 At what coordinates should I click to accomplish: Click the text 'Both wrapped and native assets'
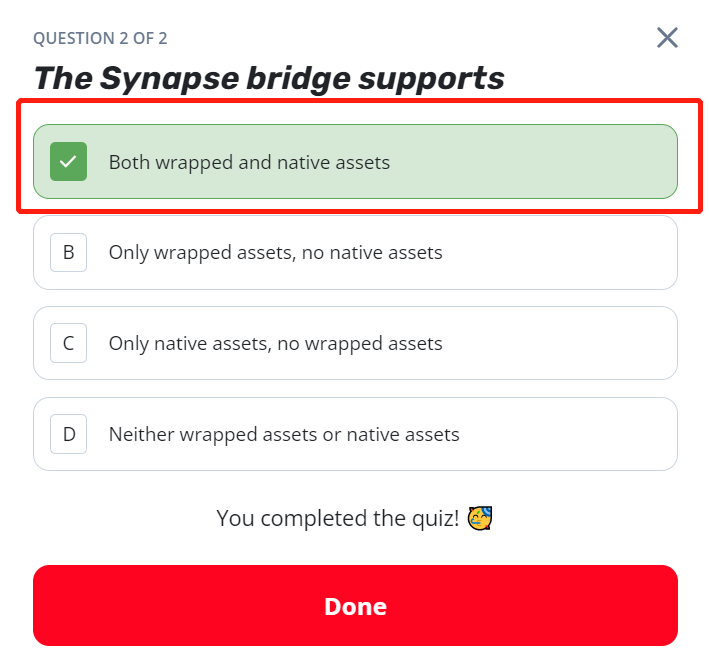coord(249,162)
